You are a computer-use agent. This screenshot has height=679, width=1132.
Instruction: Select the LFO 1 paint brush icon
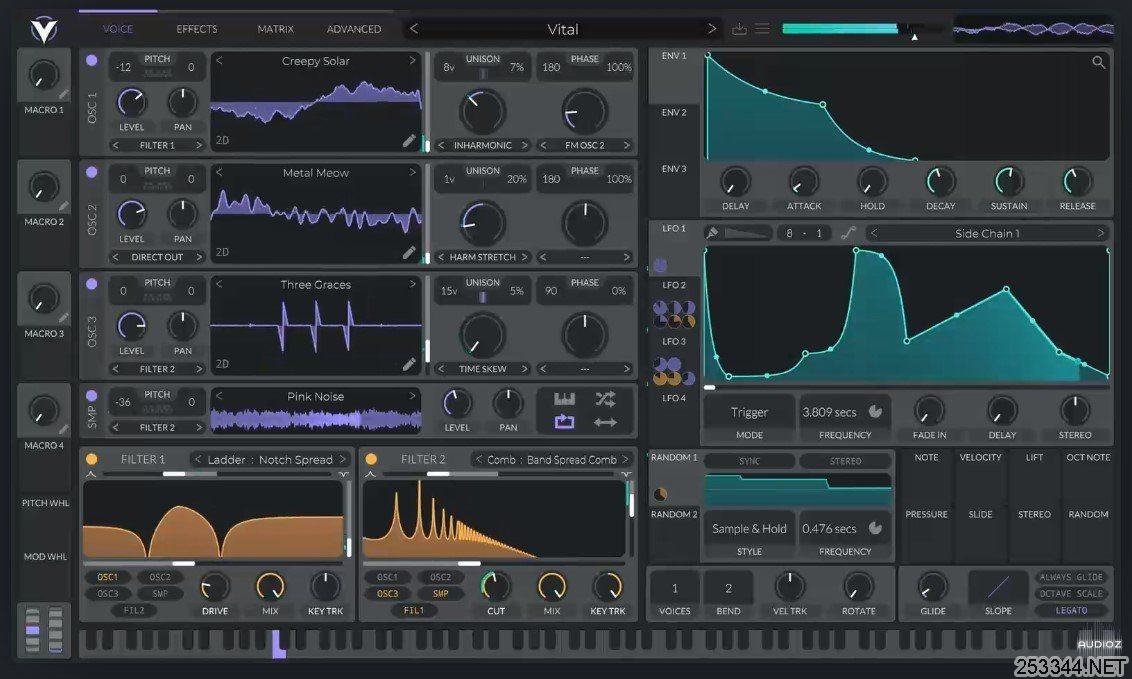712,233
